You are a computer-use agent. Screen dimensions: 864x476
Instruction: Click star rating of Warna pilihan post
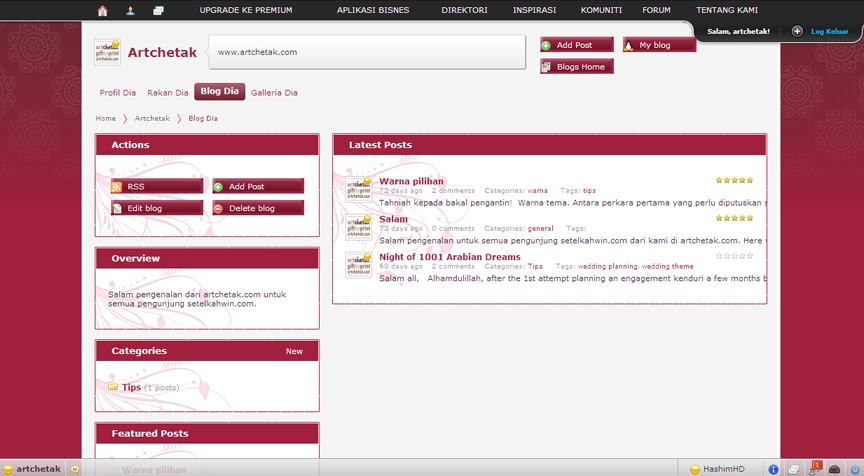tap(734, 180)
